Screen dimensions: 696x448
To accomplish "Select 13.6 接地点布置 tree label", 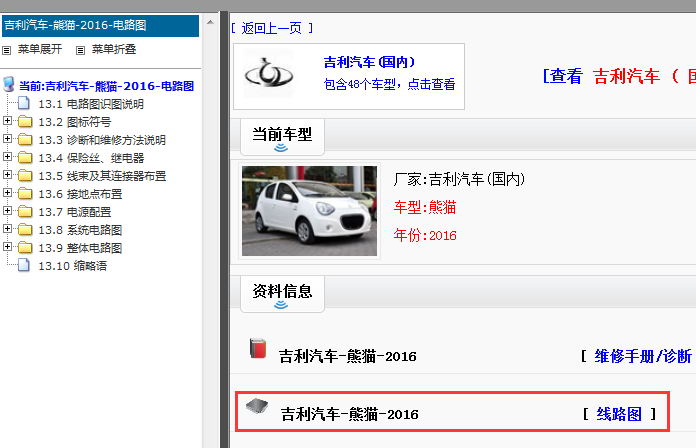I will pyautogui.click(x=80, y=194).
